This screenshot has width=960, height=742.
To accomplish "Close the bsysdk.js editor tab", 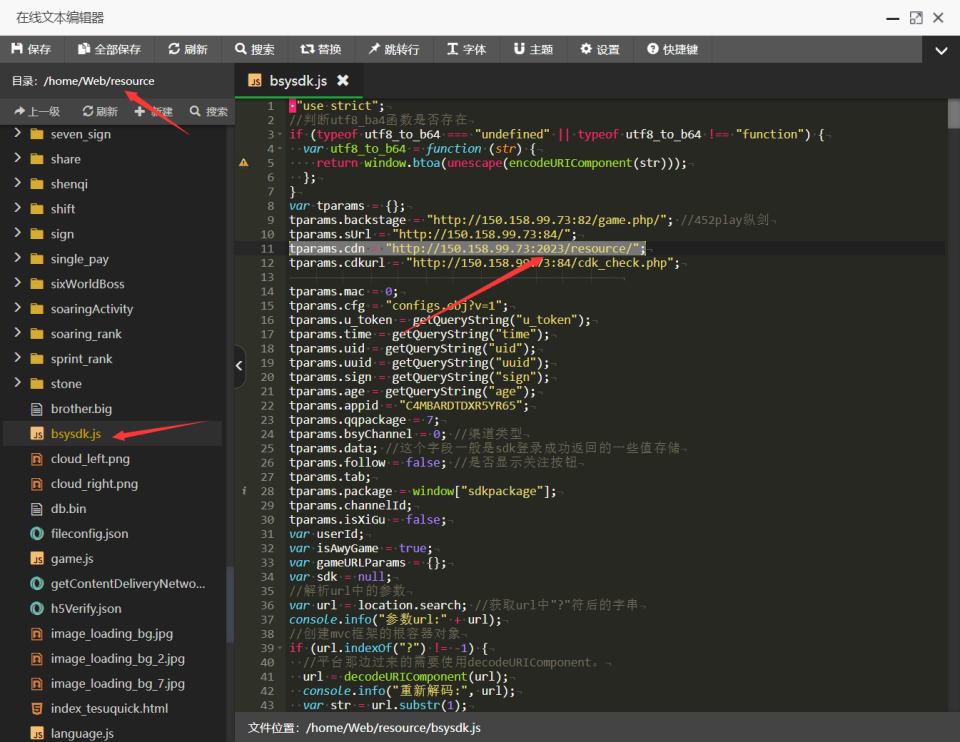I will pyautogui.click(x=343, y=80).
